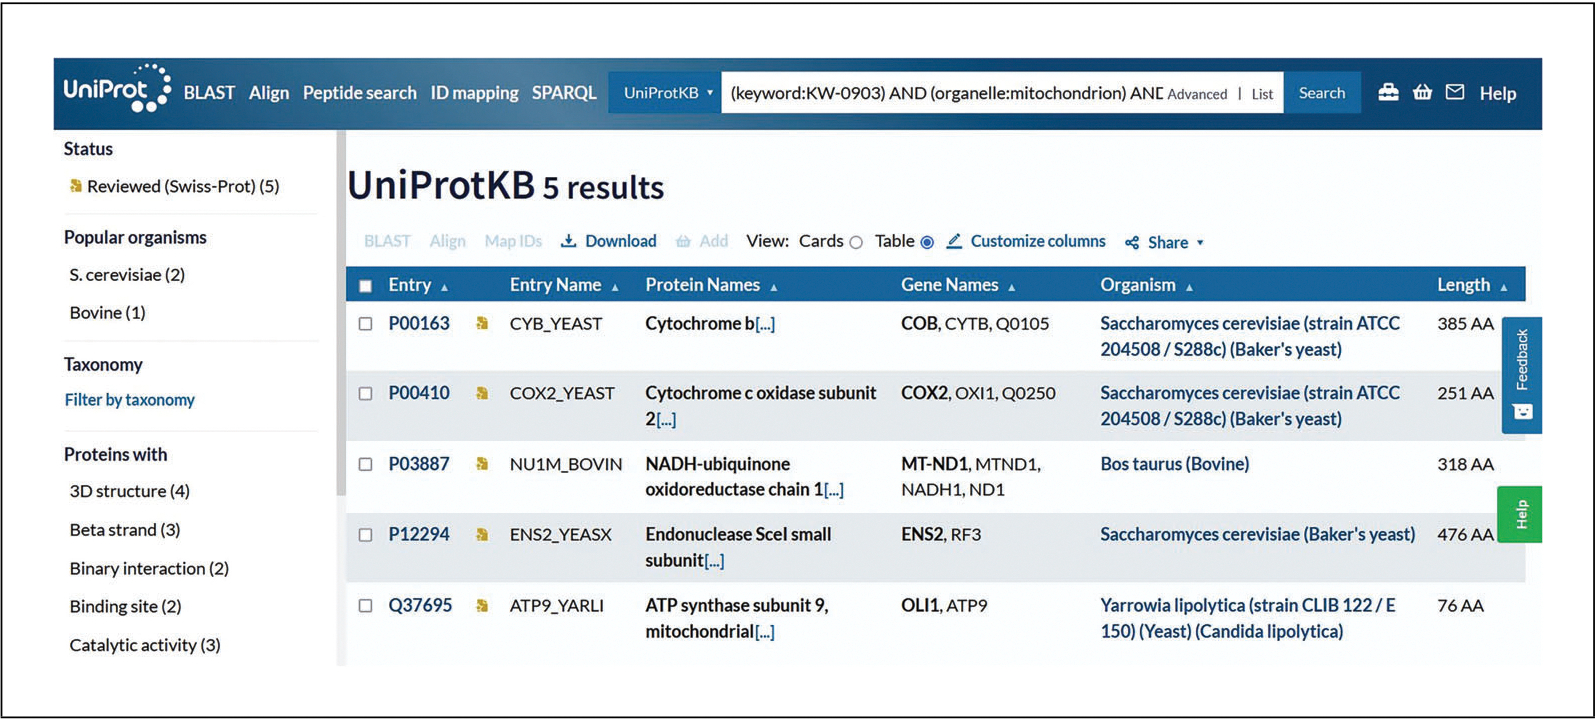This screenshot has height=719, width=1595.
Task: Open entry P03887 link
Action: pos(419,464)
